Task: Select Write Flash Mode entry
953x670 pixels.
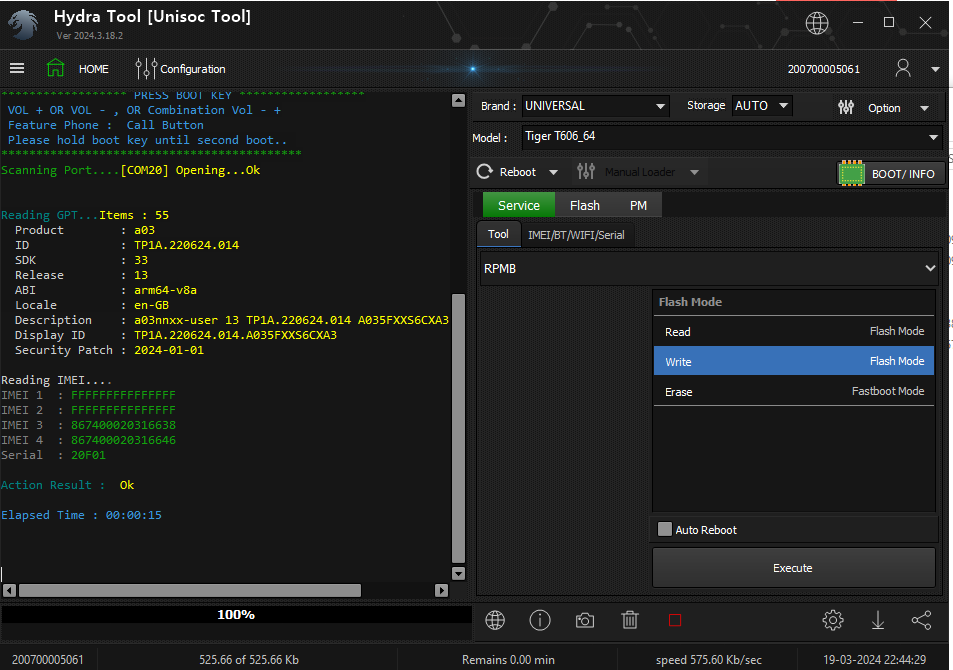Action: [x=794, y=361]
